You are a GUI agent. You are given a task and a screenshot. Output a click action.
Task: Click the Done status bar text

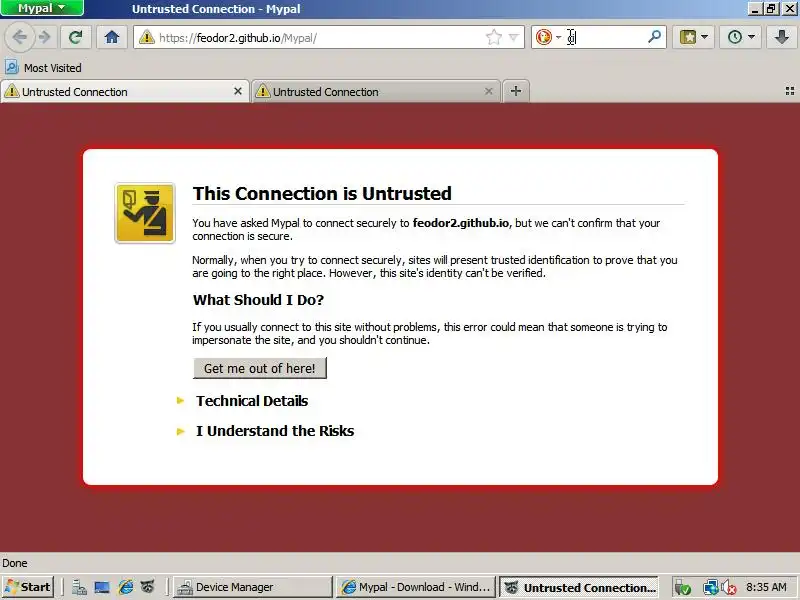(x=15, y=563)
